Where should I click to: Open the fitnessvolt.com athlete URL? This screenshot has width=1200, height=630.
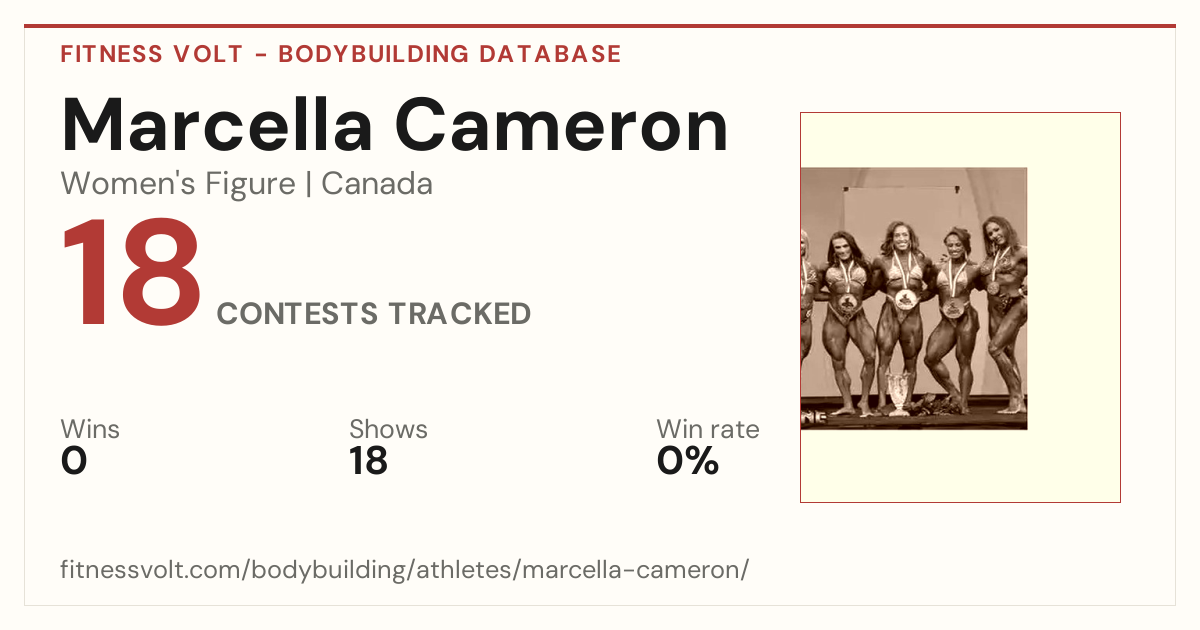(405, 571)
